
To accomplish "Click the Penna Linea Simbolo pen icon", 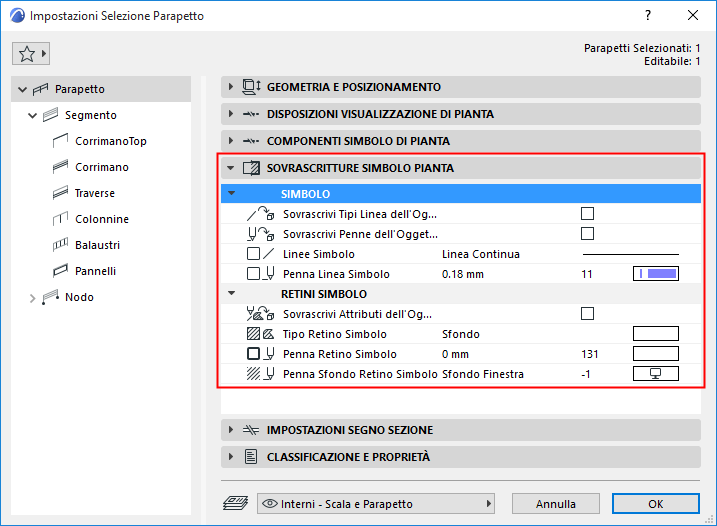I will click(x=261, y=274).
